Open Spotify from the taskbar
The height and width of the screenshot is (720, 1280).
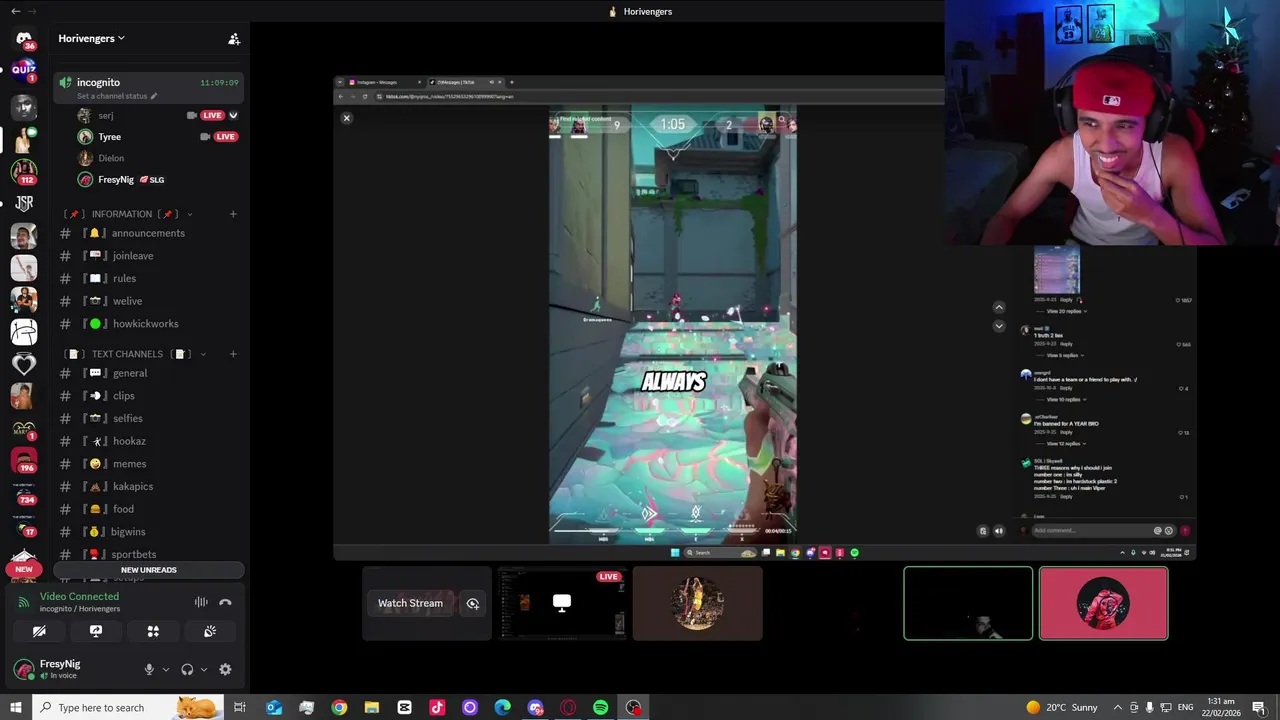[x=600, y=707]
